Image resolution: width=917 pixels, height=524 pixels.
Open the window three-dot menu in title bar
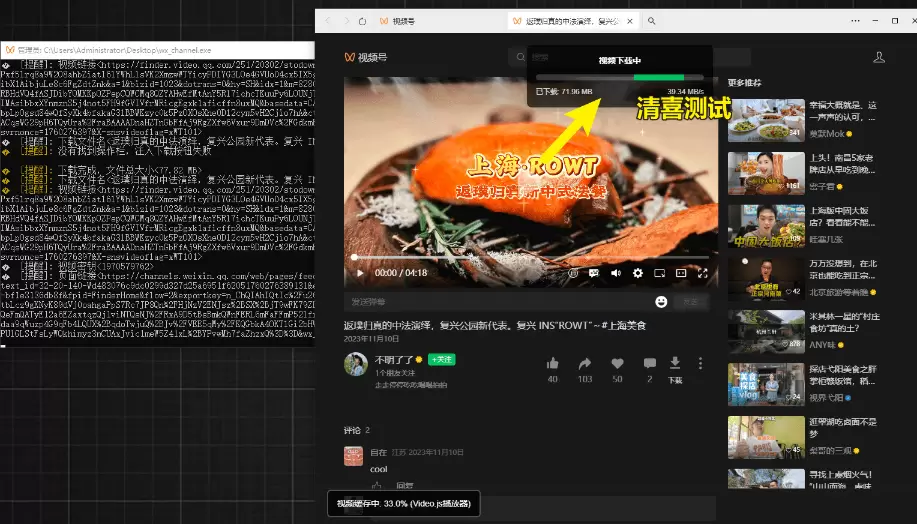856,21
